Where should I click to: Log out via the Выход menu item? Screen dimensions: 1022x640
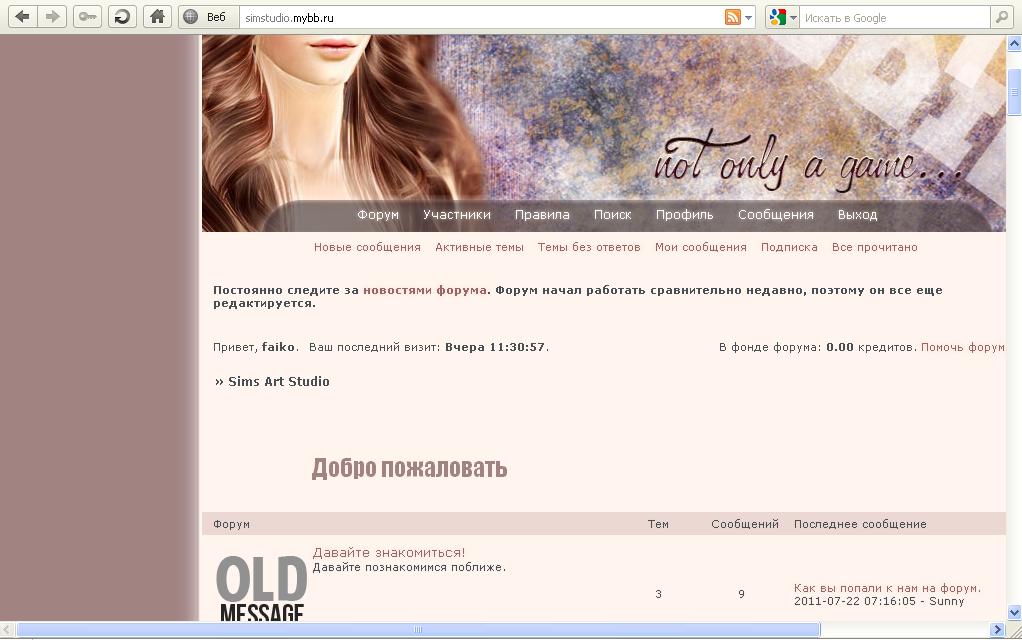click(x=858, y=214)
